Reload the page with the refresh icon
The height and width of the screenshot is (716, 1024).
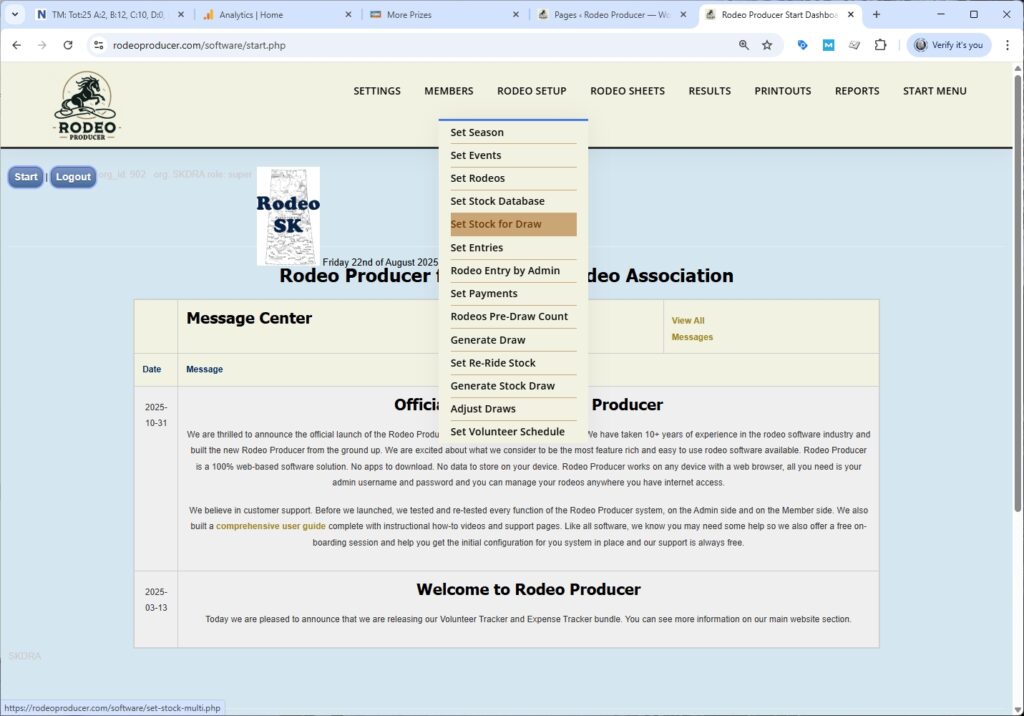coord(67,45)
